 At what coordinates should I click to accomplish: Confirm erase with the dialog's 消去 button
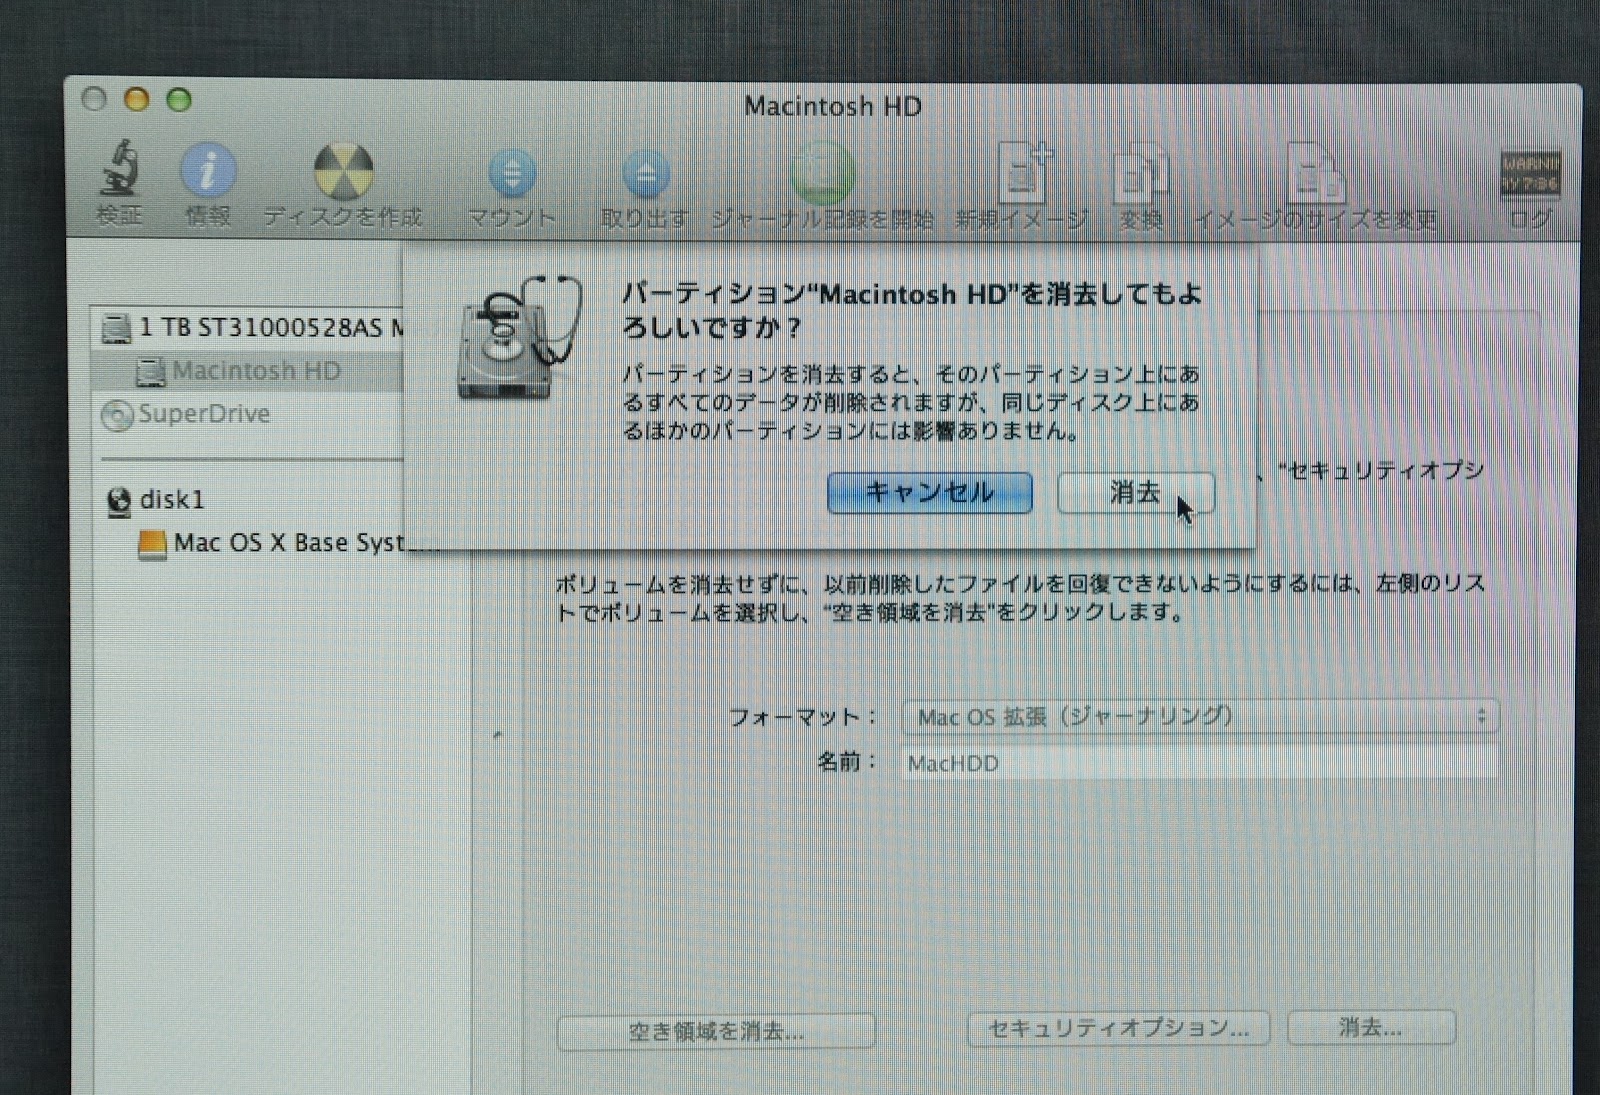1135,492
